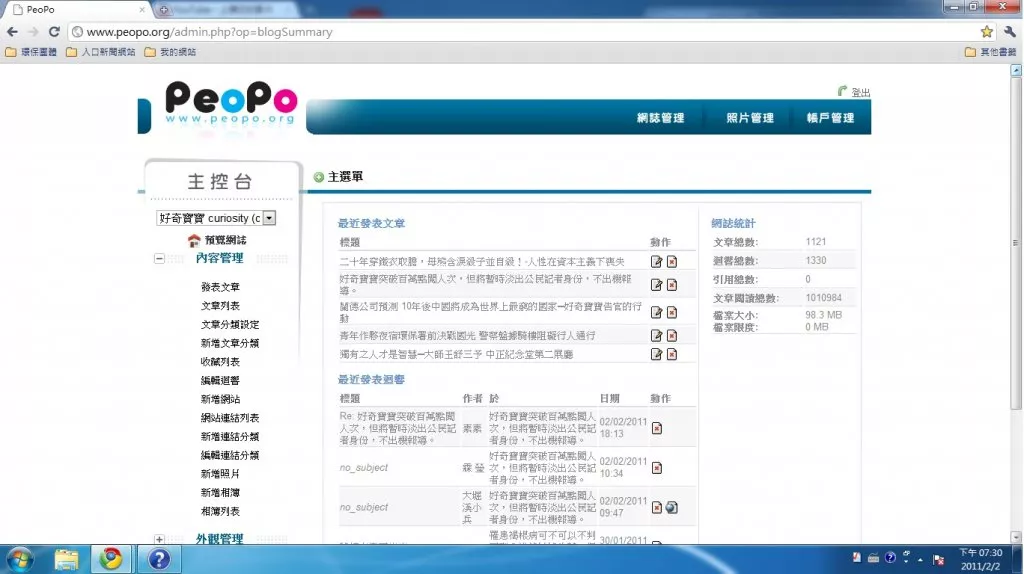Viewport: 1024px width, 574px height.
Task: Delete the 10:34 no_subject comment
Action: 657,468
